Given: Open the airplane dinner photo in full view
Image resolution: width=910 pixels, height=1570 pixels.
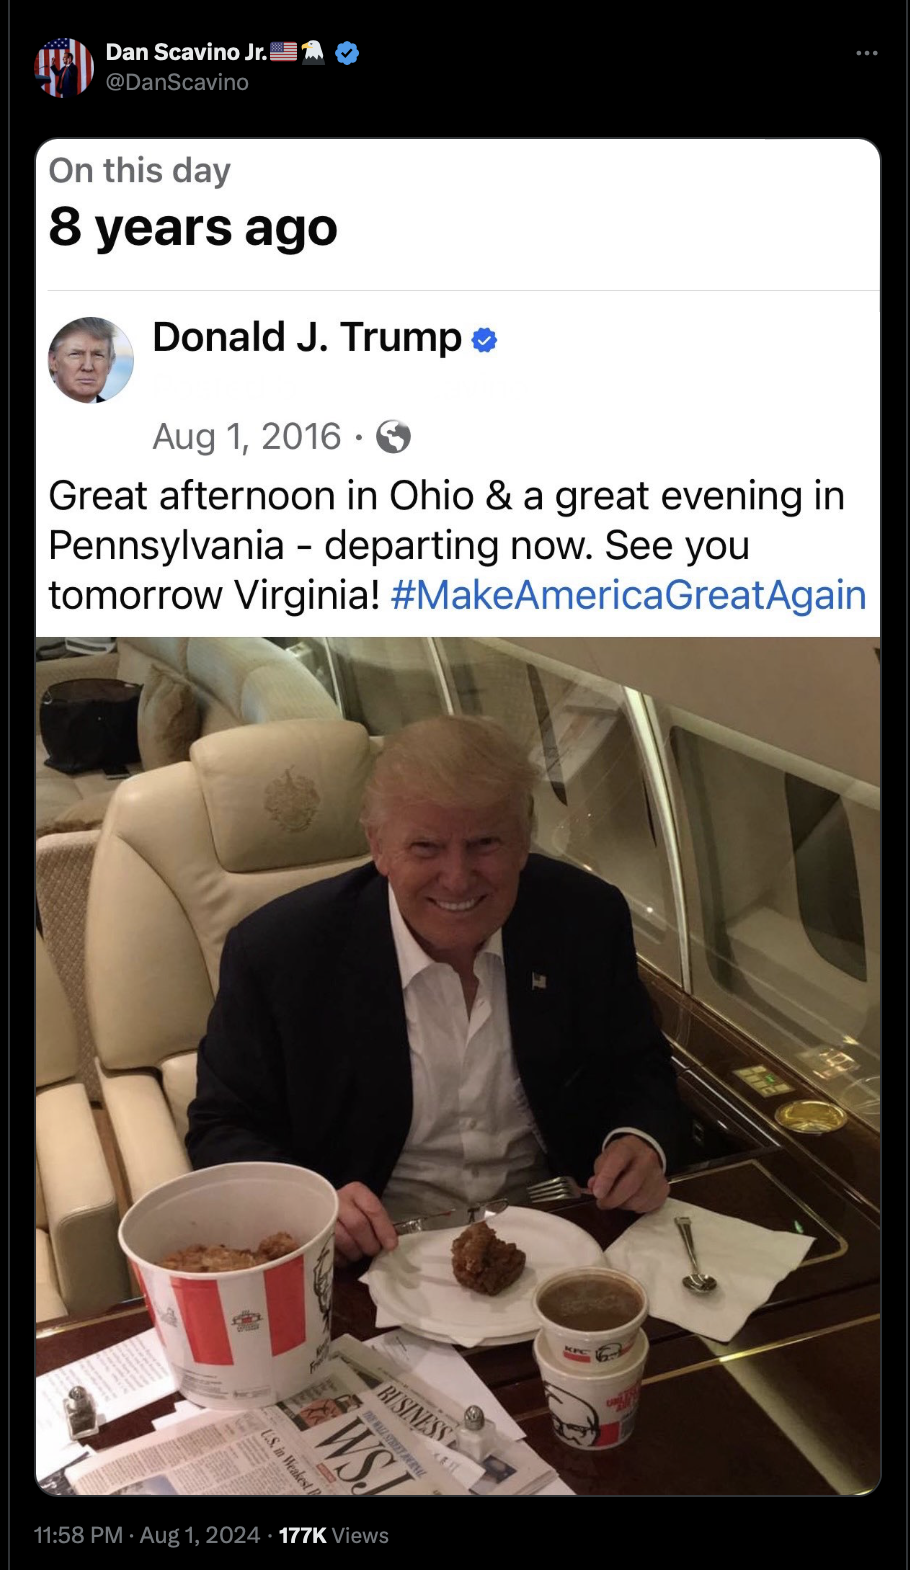Looking at the screenshot, I should tap(458, 1066).
